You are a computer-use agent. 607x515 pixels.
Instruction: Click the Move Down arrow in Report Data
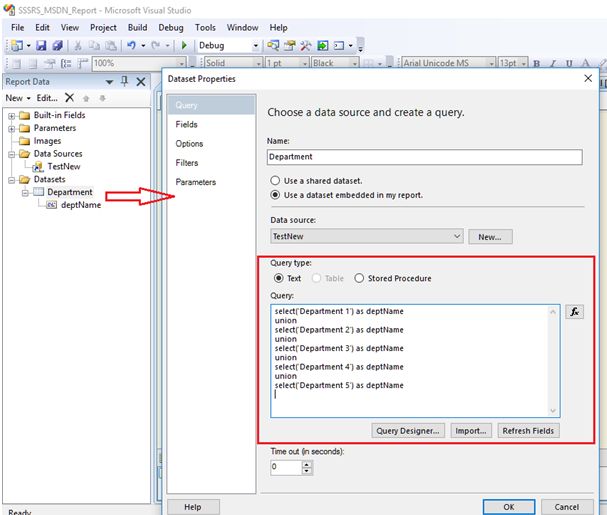pos(102,98)
